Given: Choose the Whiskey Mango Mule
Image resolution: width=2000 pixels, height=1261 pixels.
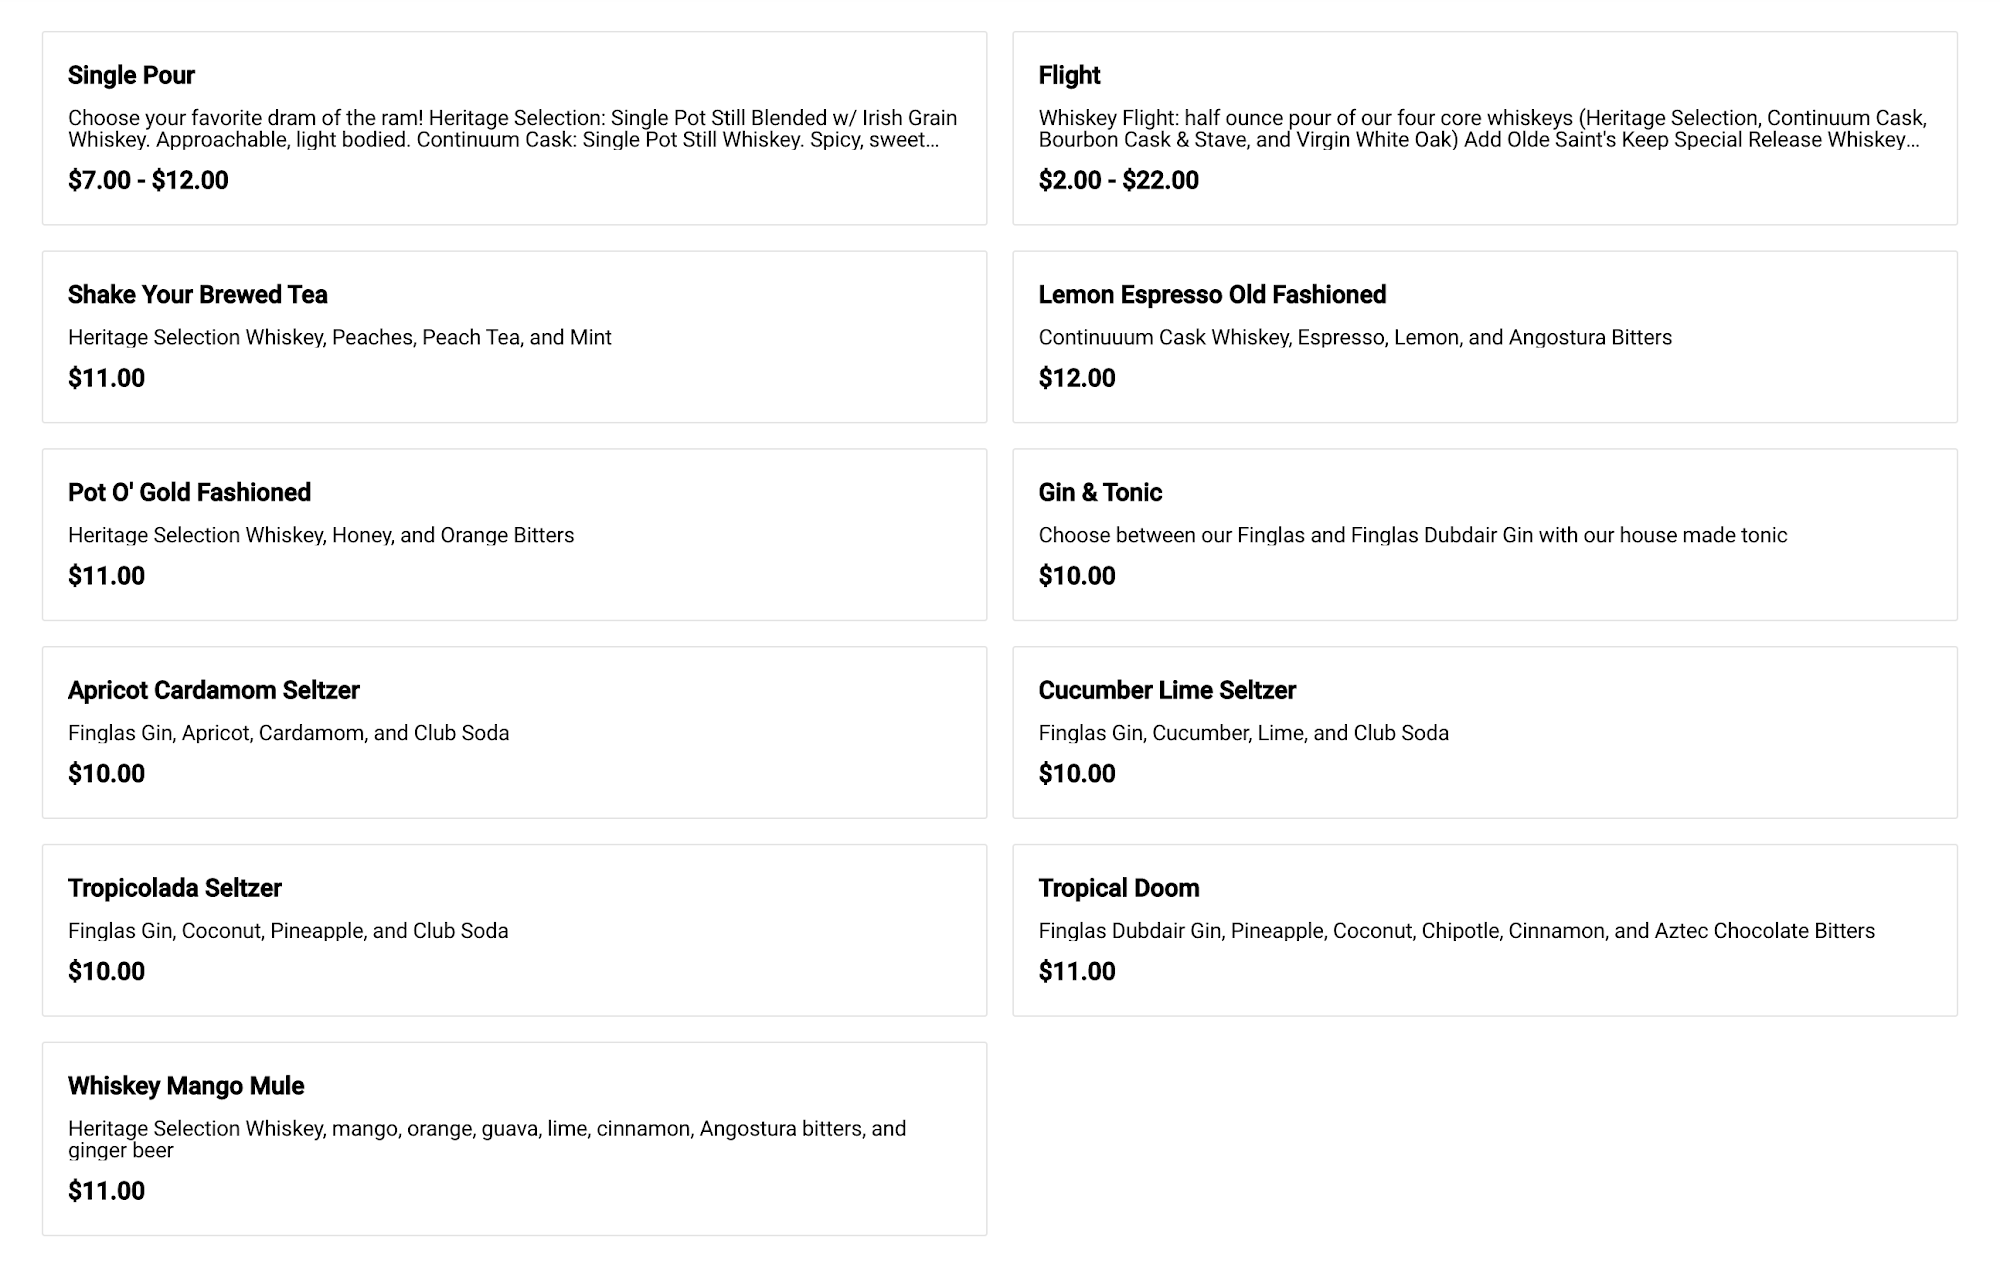Looking at the screenshot, I should pos(186,1086).
